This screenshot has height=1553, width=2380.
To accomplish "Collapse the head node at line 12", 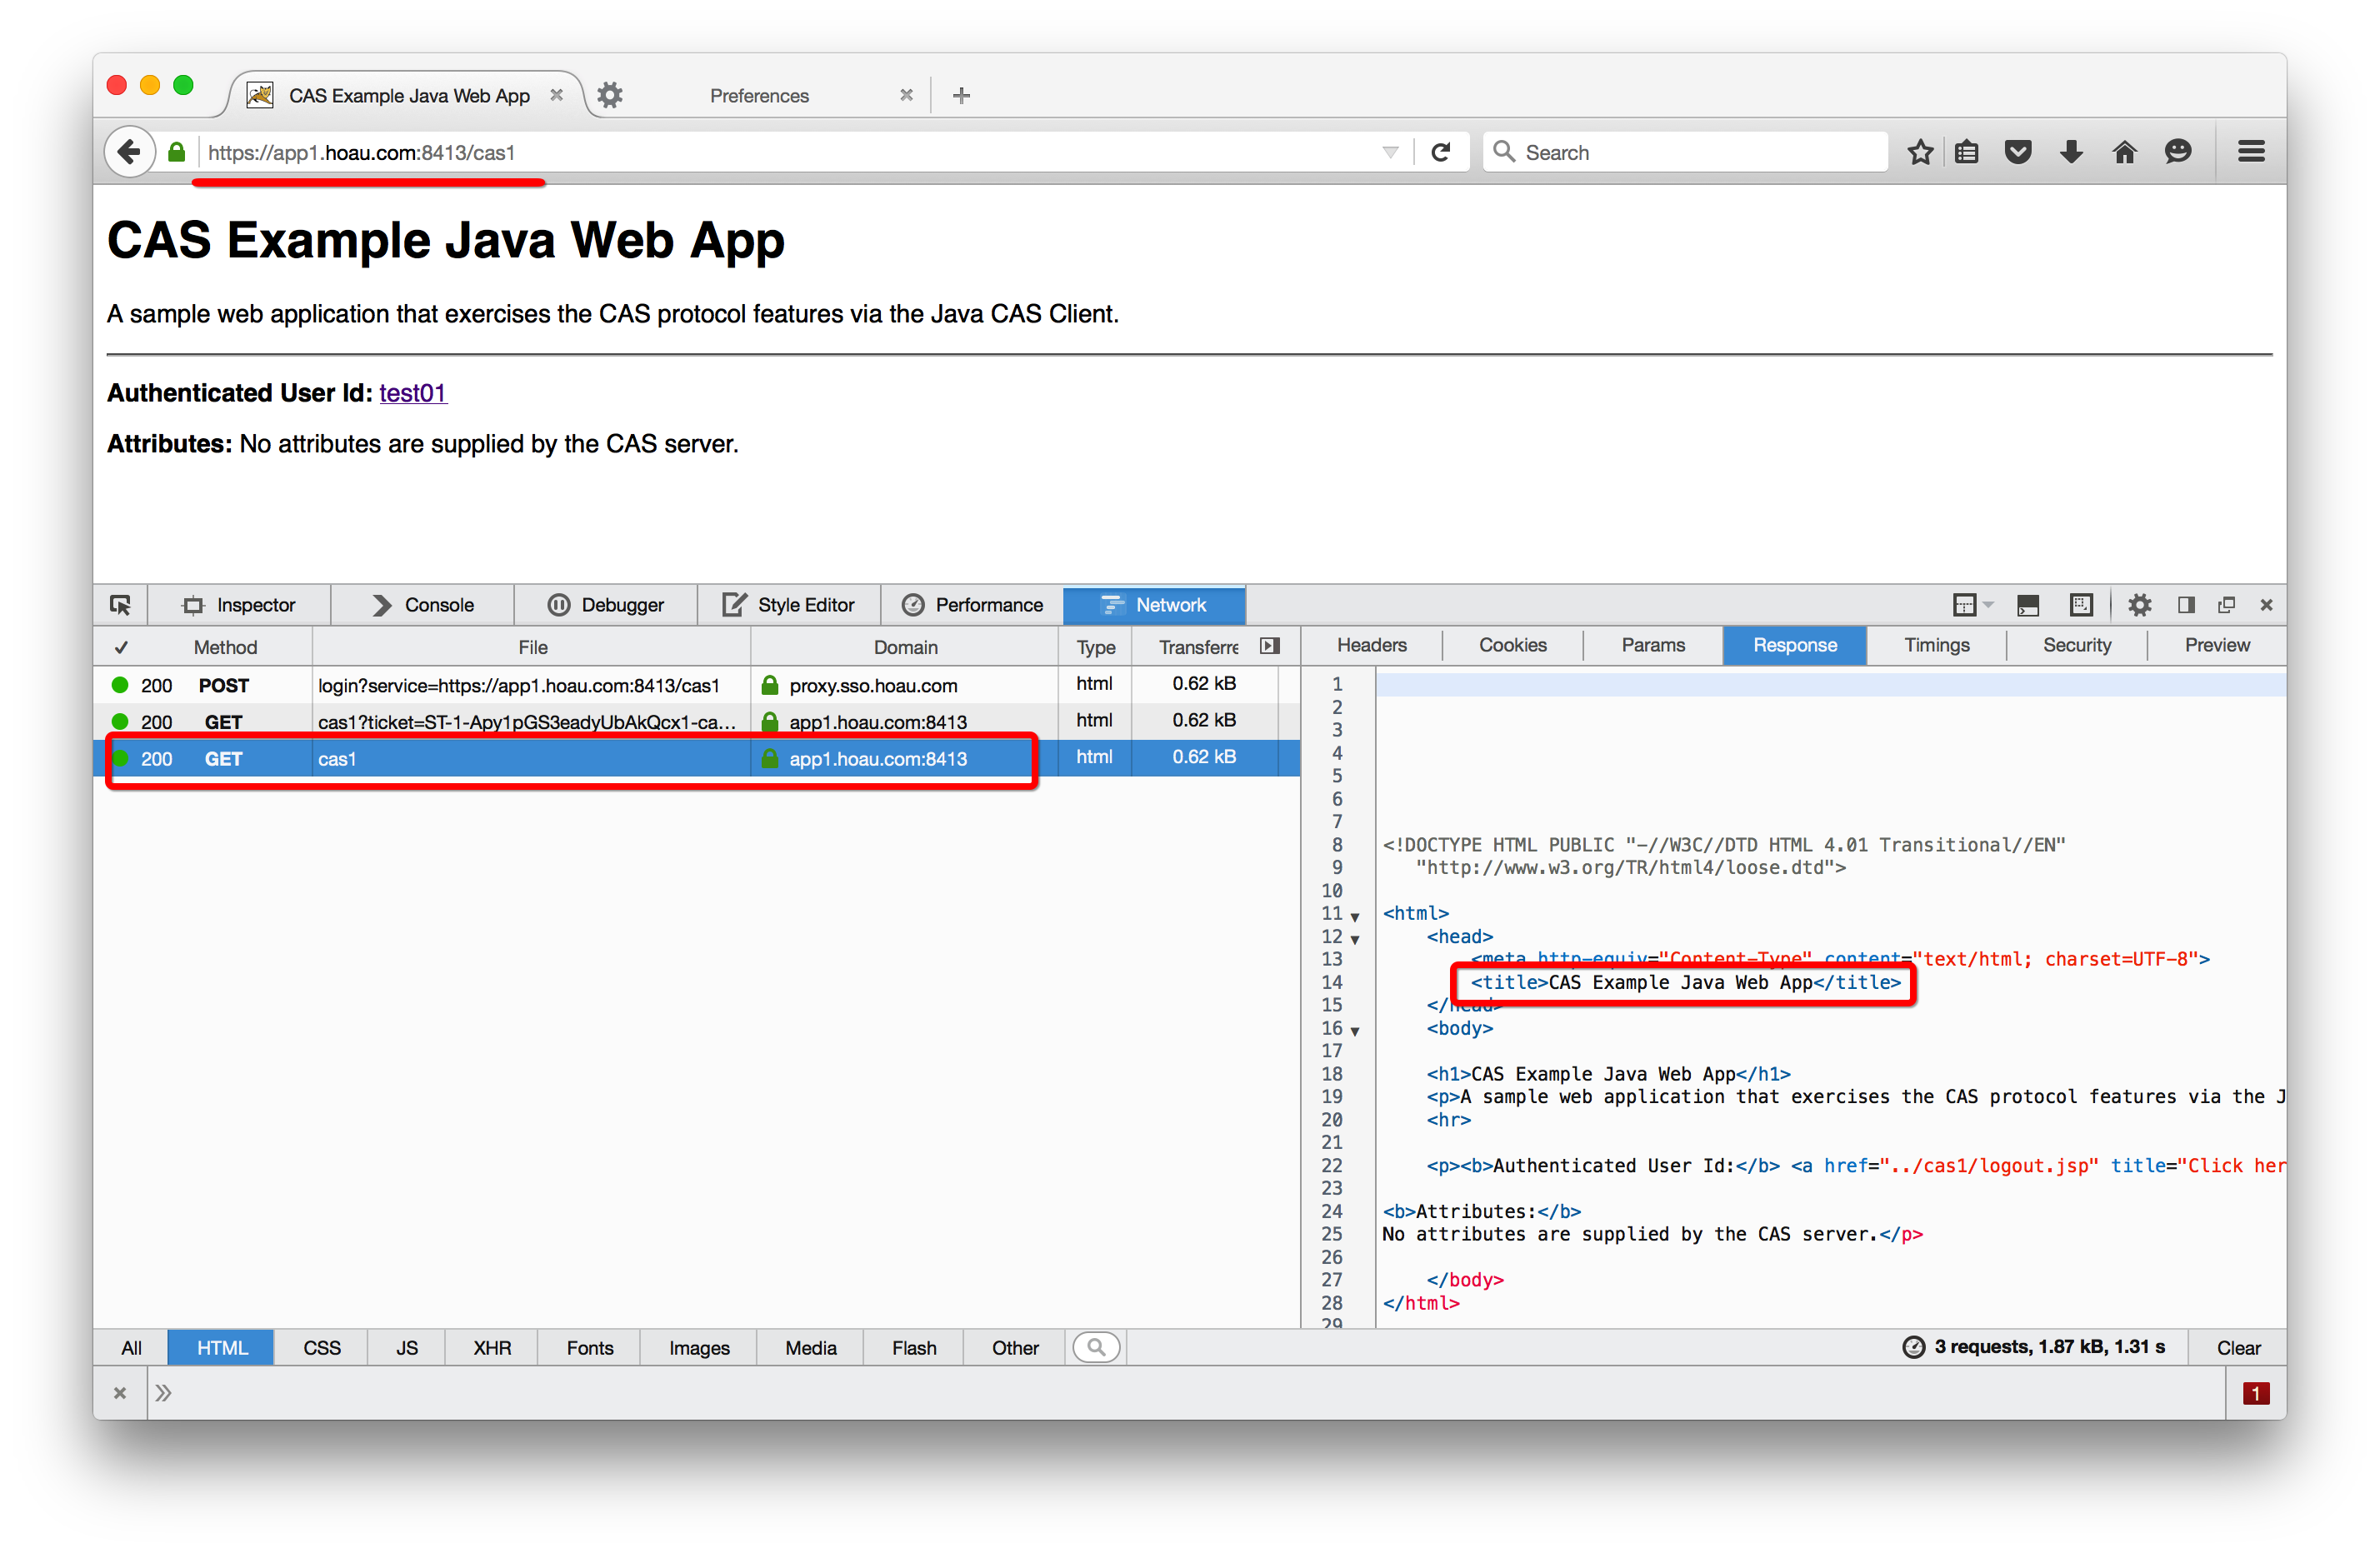I will (x=1355, y=939).
